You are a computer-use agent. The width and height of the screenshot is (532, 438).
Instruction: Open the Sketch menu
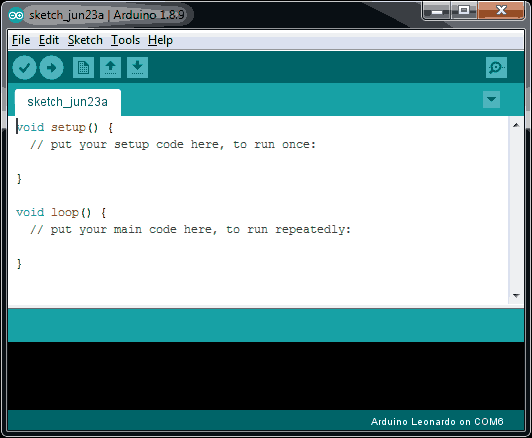point(85,40)
